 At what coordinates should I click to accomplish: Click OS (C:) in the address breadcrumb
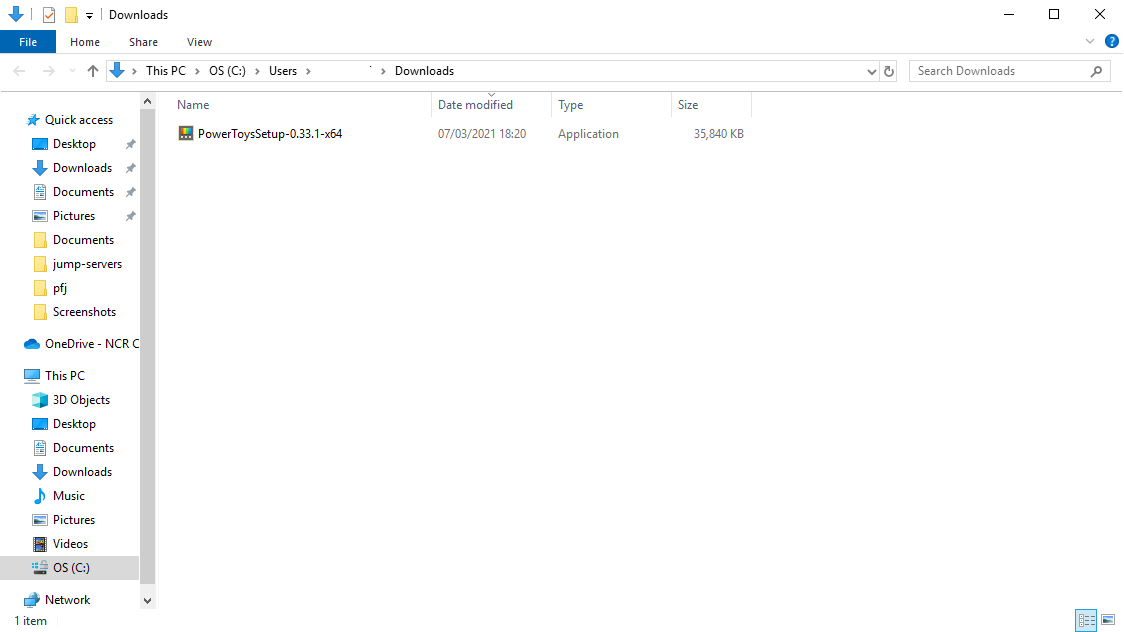pos(227,71)
